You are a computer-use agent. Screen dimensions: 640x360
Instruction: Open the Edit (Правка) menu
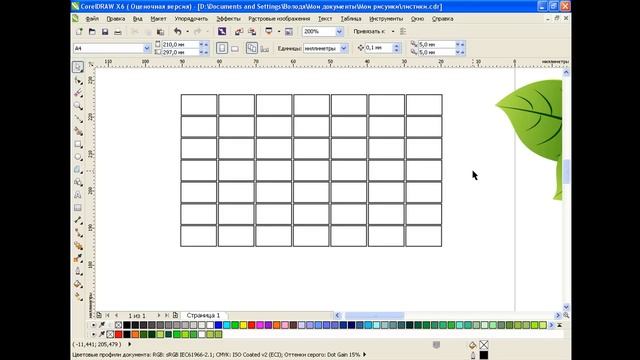coord(116,19)
